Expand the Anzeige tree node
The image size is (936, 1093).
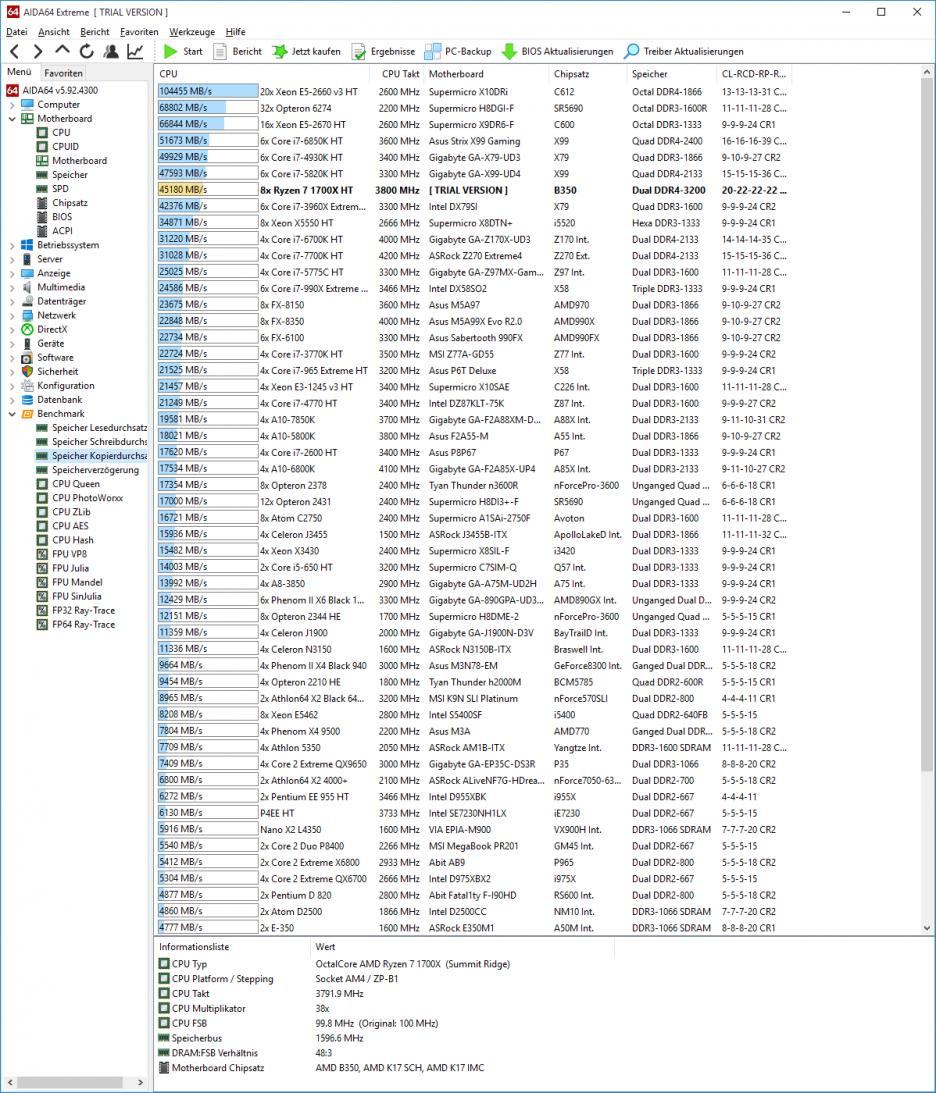12,273
